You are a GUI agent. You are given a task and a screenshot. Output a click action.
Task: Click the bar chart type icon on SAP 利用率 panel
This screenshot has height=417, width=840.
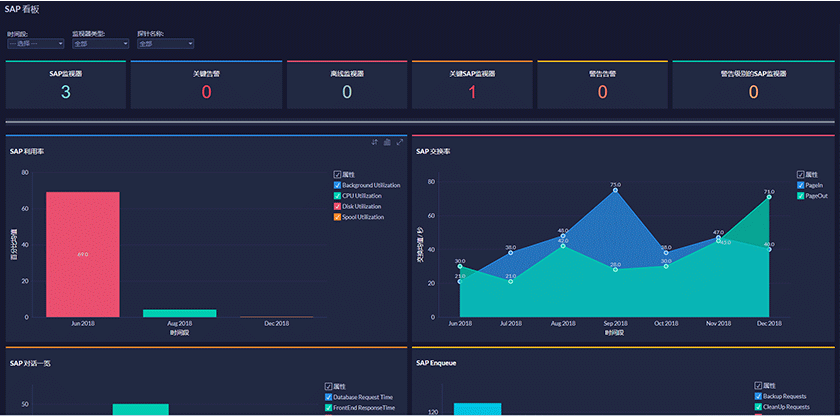[387, 142]
